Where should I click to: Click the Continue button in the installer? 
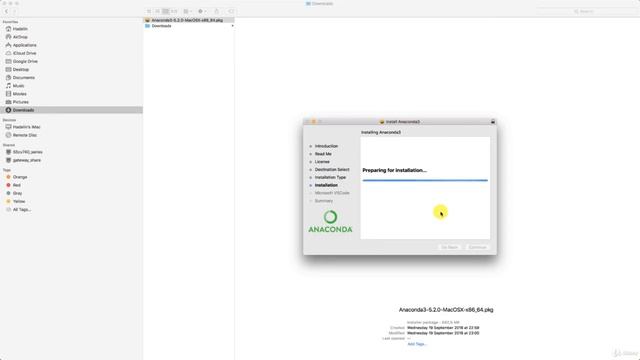[478, 247]
